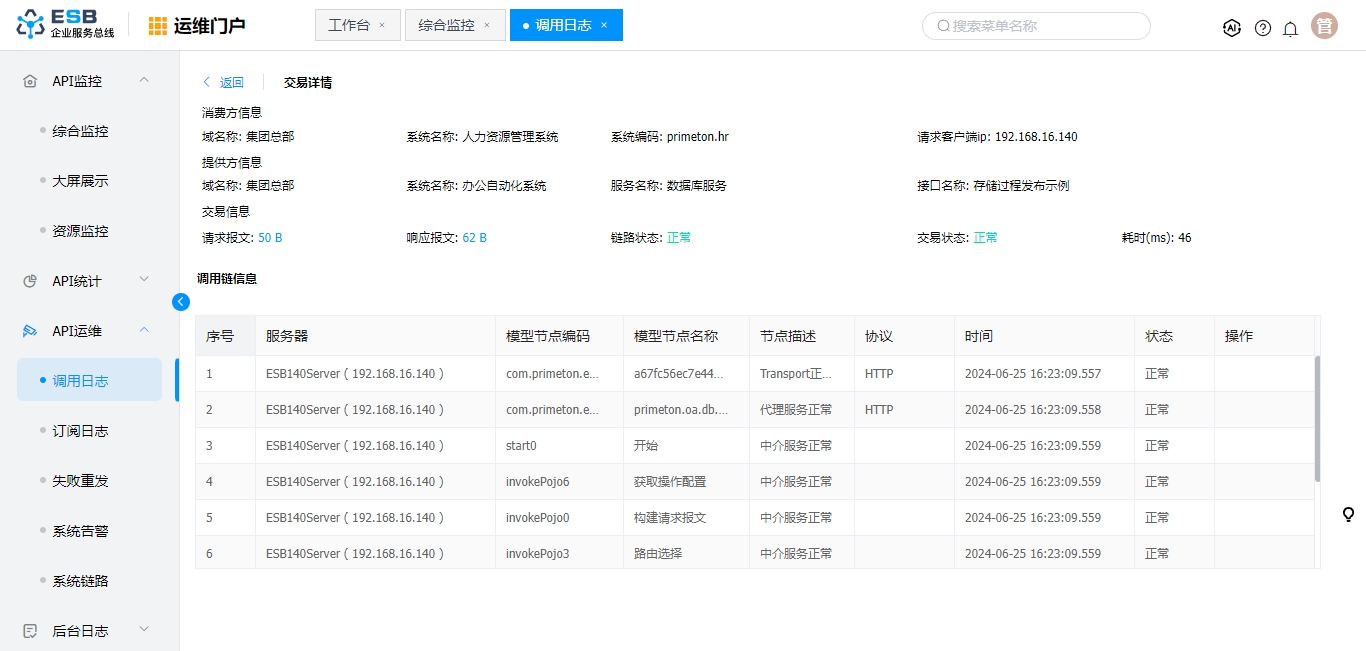
Task: Switch to the 工作台 tab
Action: click(x=349, y=26)
